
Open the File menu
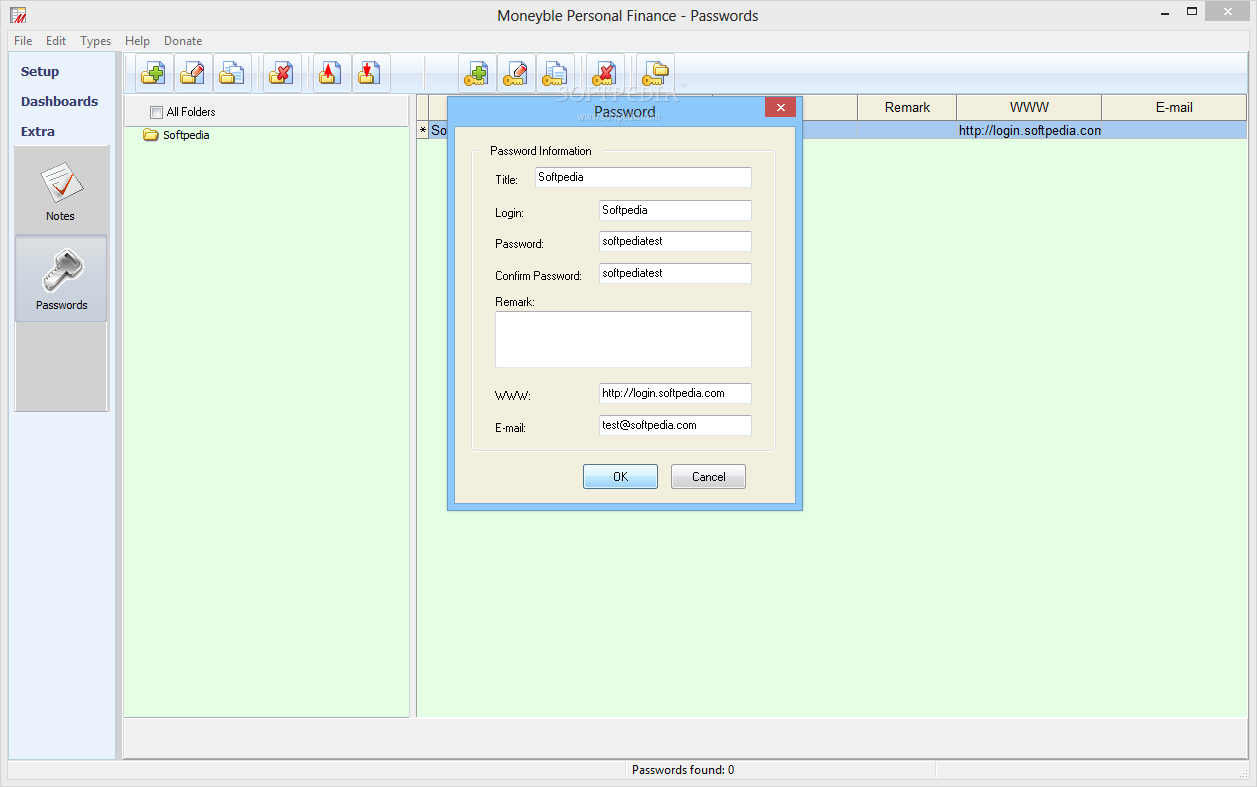[23, 41]
